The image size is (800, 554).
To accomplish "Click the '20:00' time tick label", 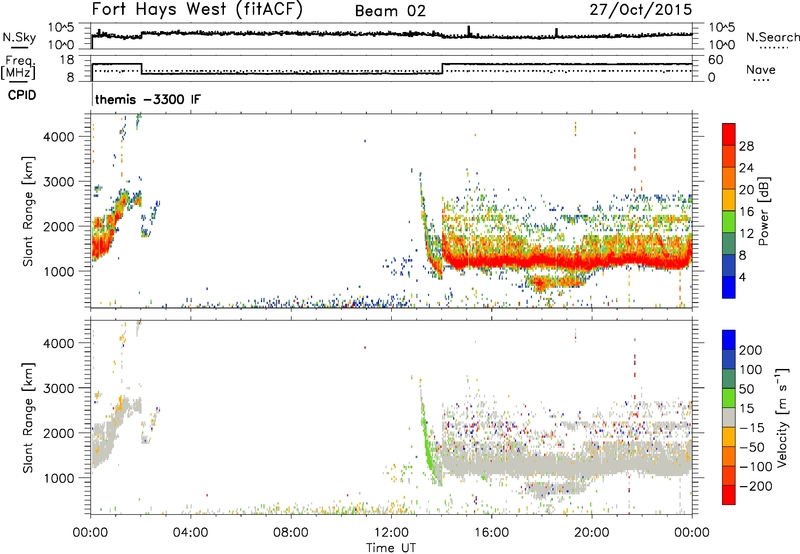I will pyautogui.click(x=592, y=533).
